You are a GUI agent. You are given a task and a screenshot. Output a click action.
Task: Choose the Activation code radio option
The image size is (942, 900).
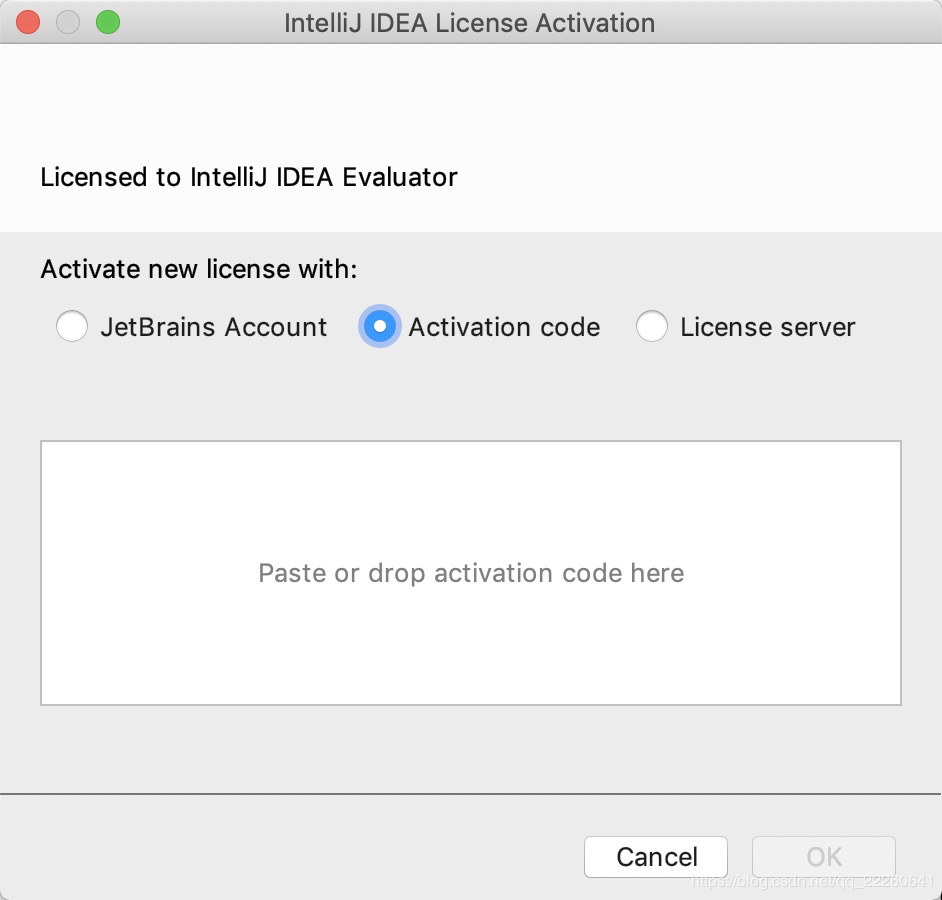(x=380, y=327)
